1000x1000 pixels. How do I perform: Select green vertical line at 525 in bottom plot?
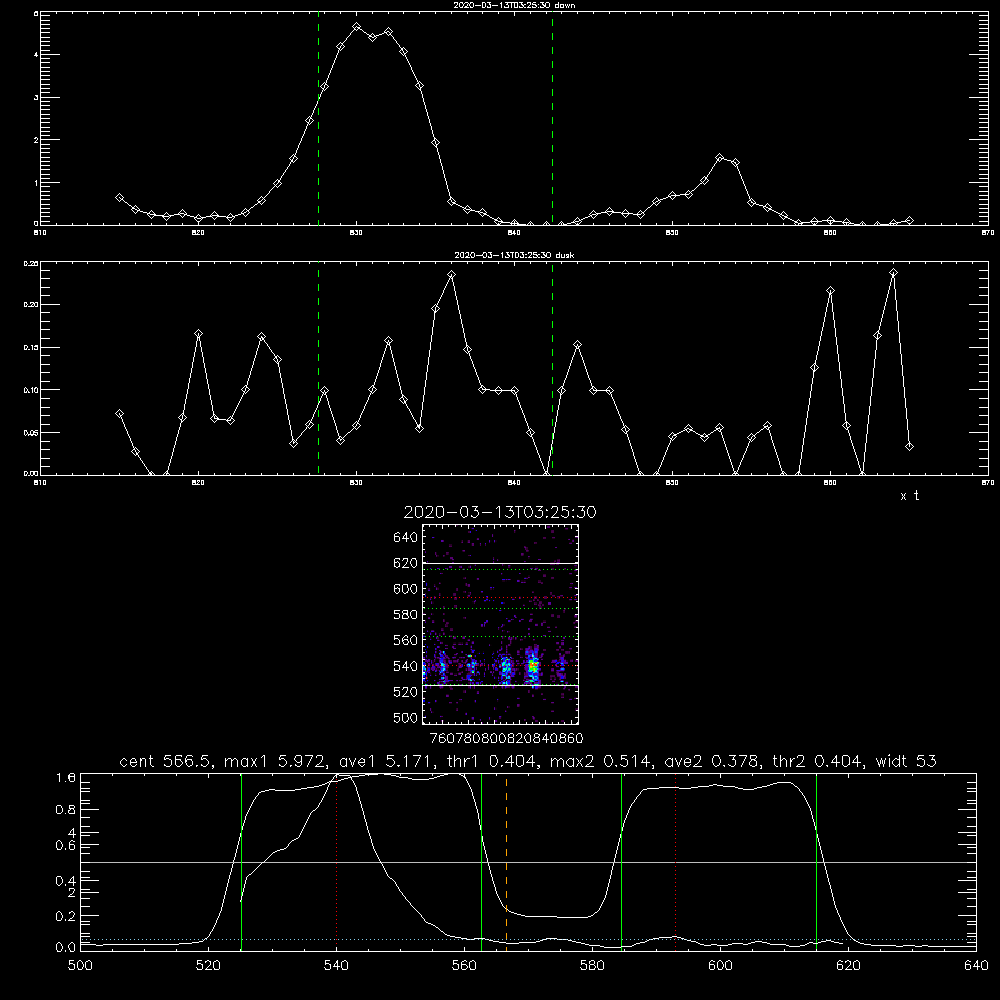pos(241,861)
